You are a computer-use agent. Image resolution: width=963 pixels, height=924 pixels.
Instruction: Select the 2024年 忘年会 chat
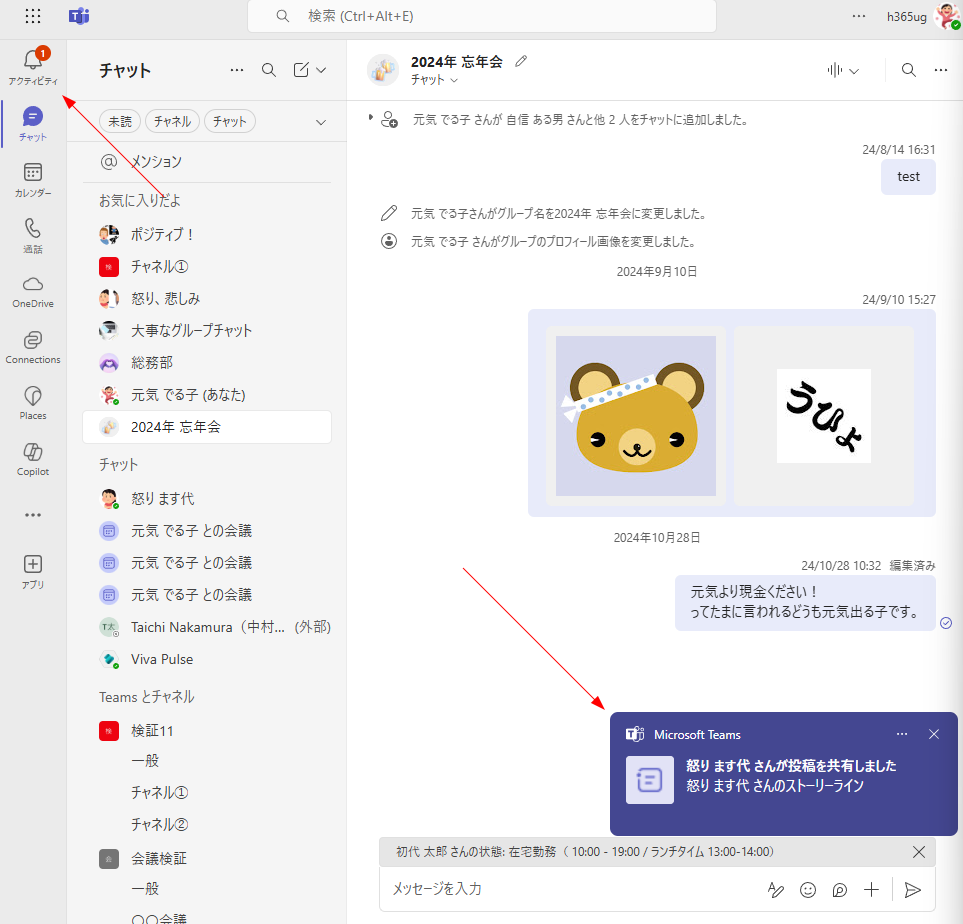tap(207, 427)
